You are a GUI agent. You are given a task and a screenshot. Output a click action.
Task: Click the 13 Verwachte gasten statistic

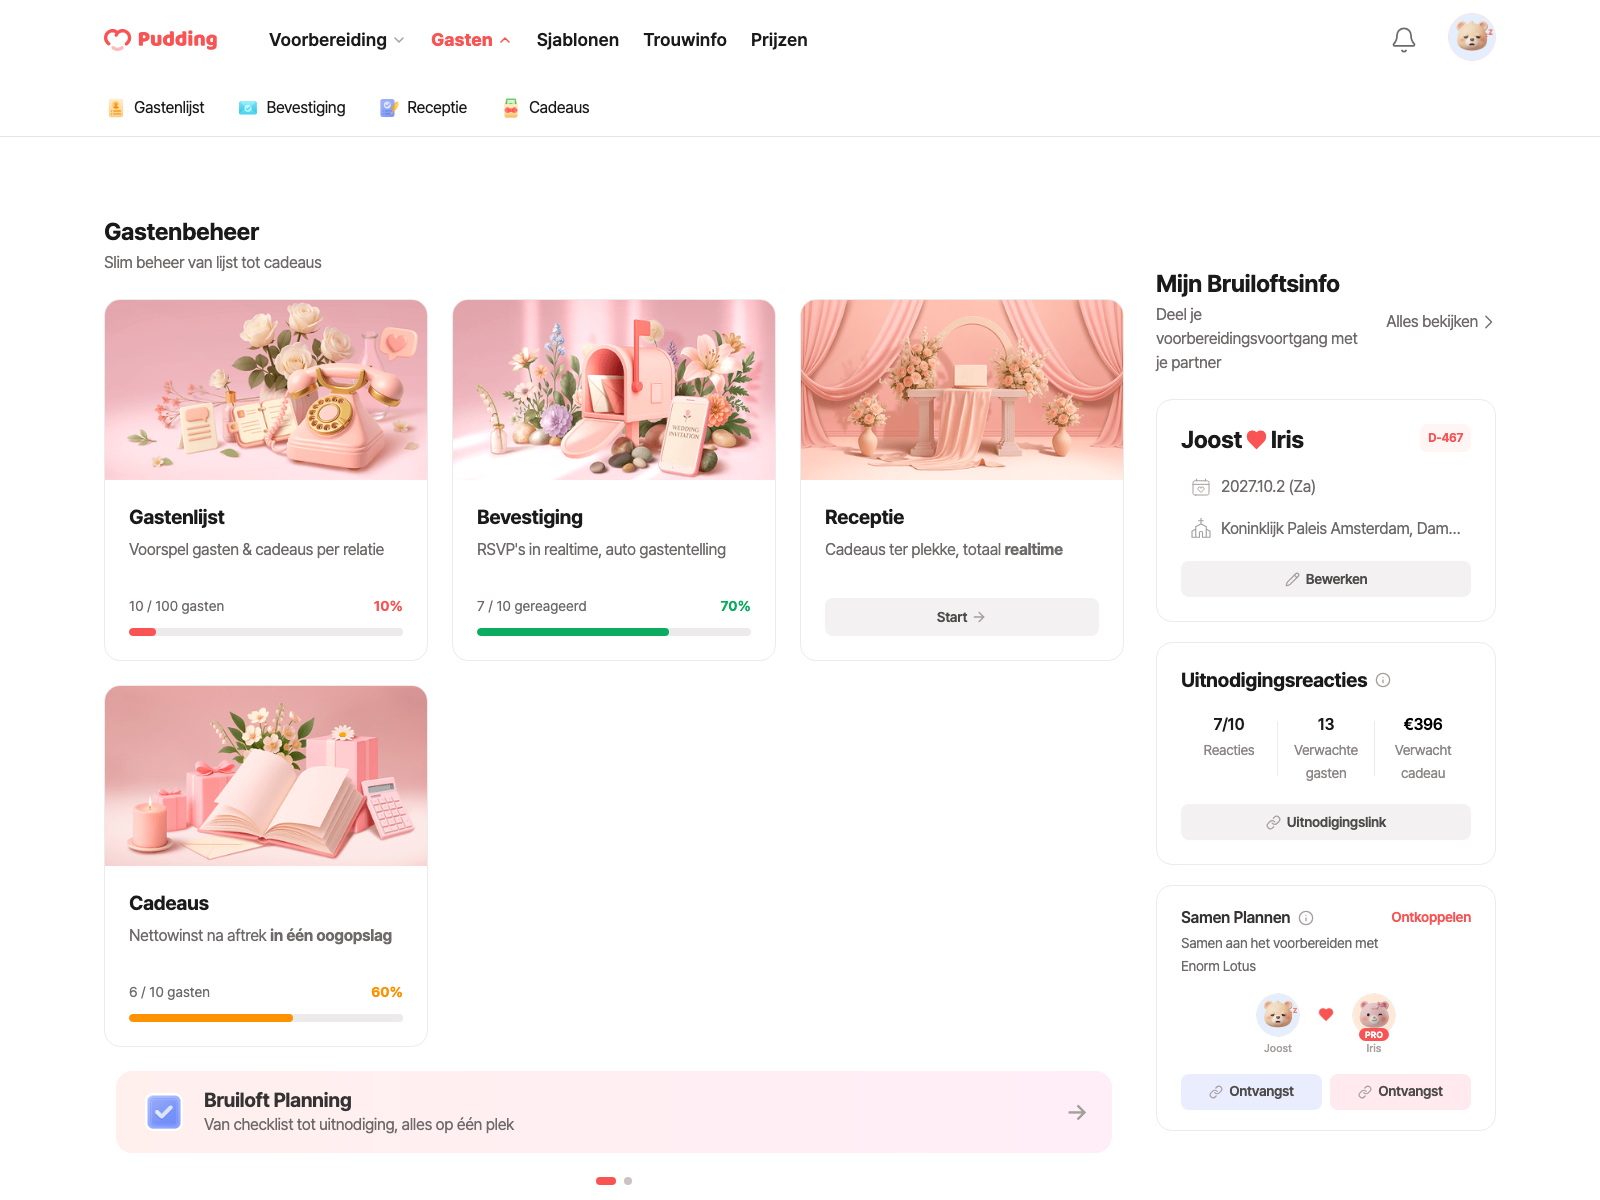click(x=1326, y=747)
